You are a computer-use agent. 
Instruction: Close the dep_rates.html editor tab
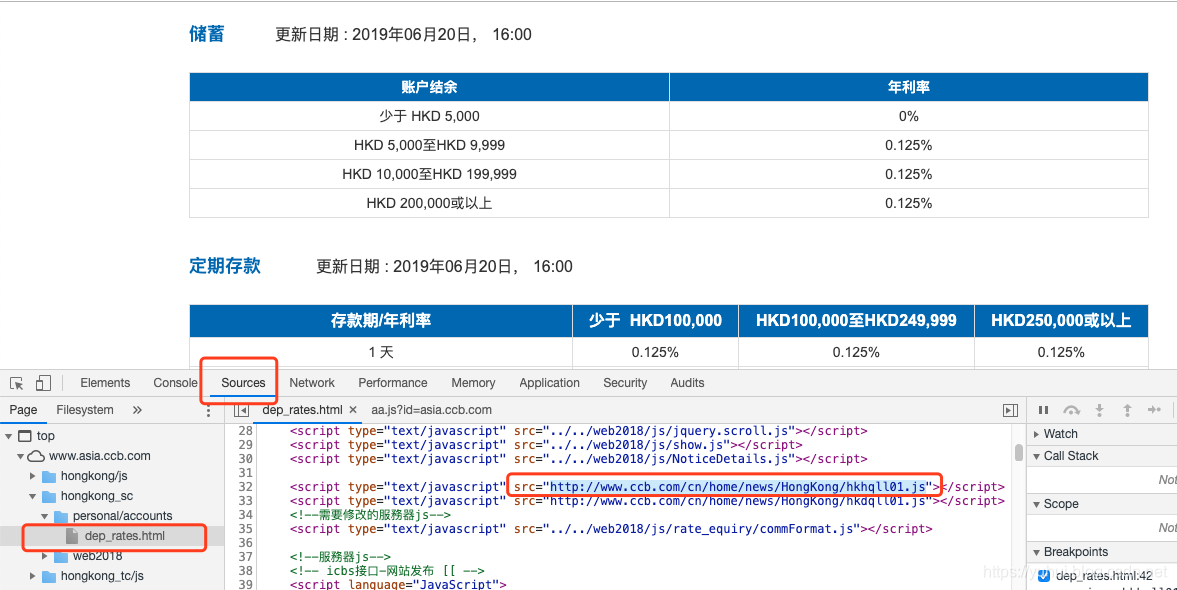[353, 410]
